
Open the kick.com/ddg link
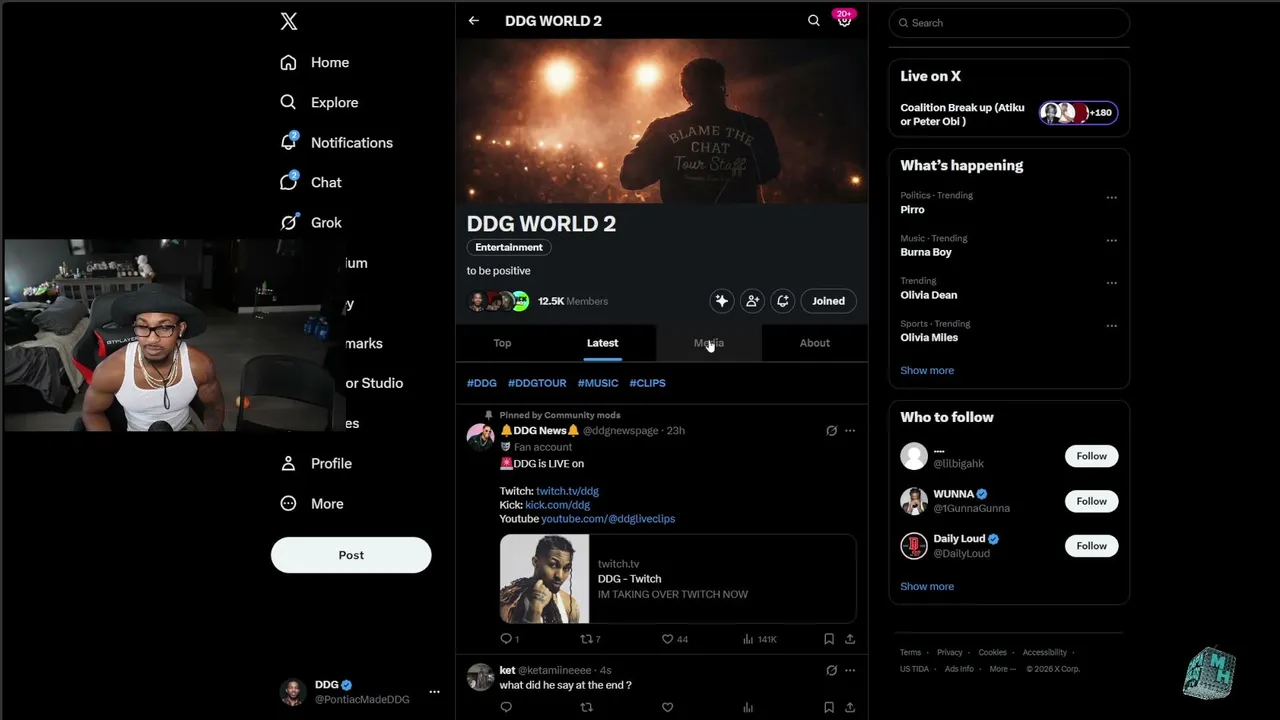click(558, 505)
